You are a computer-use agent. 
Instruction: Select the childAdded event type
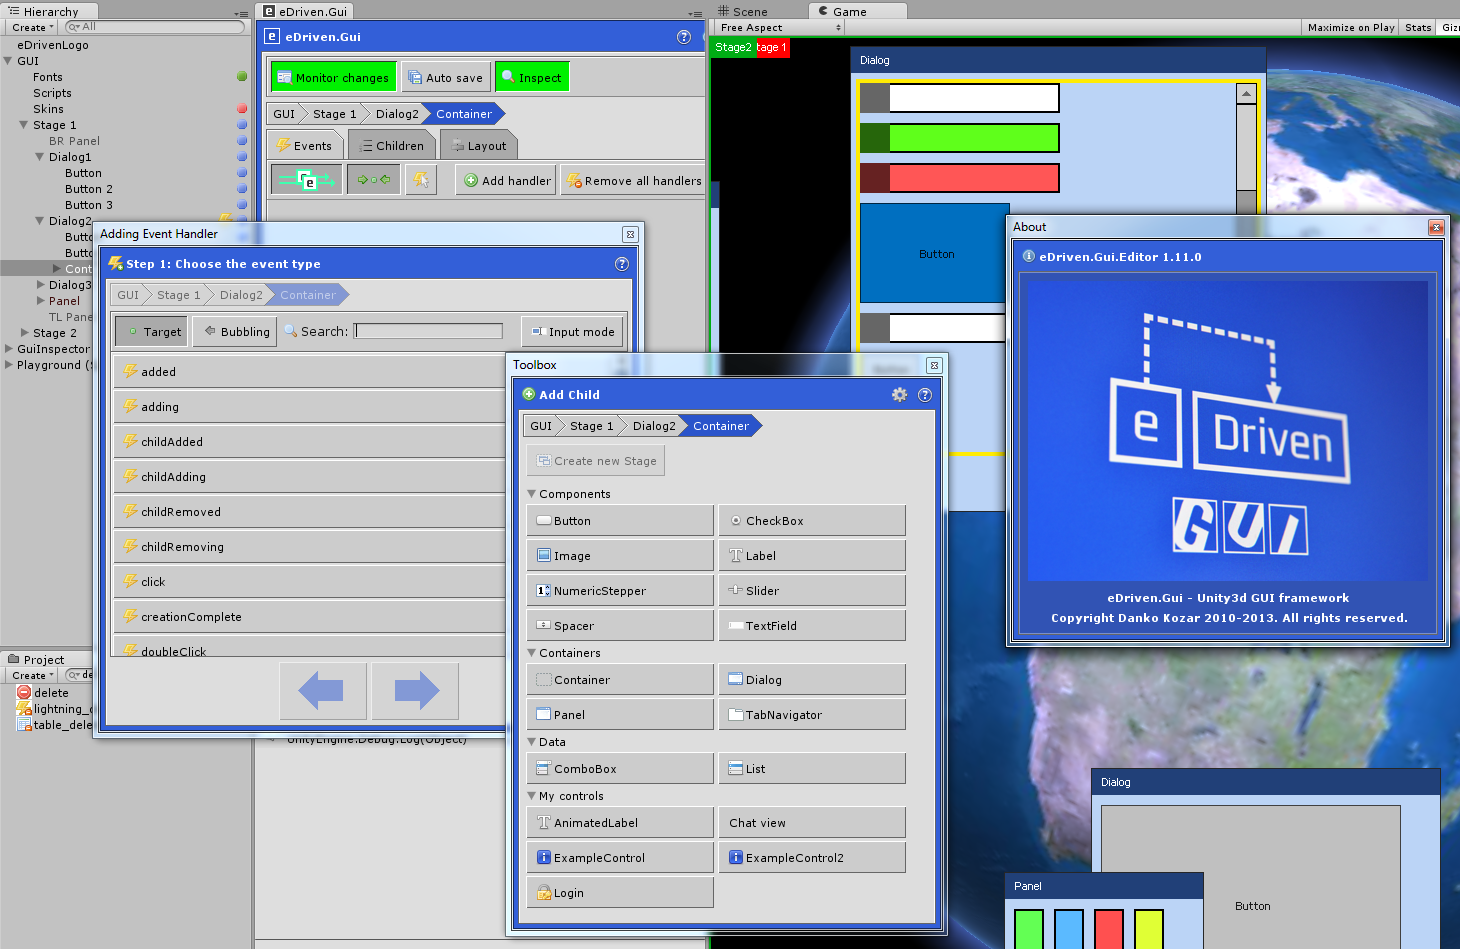[310, 441]
